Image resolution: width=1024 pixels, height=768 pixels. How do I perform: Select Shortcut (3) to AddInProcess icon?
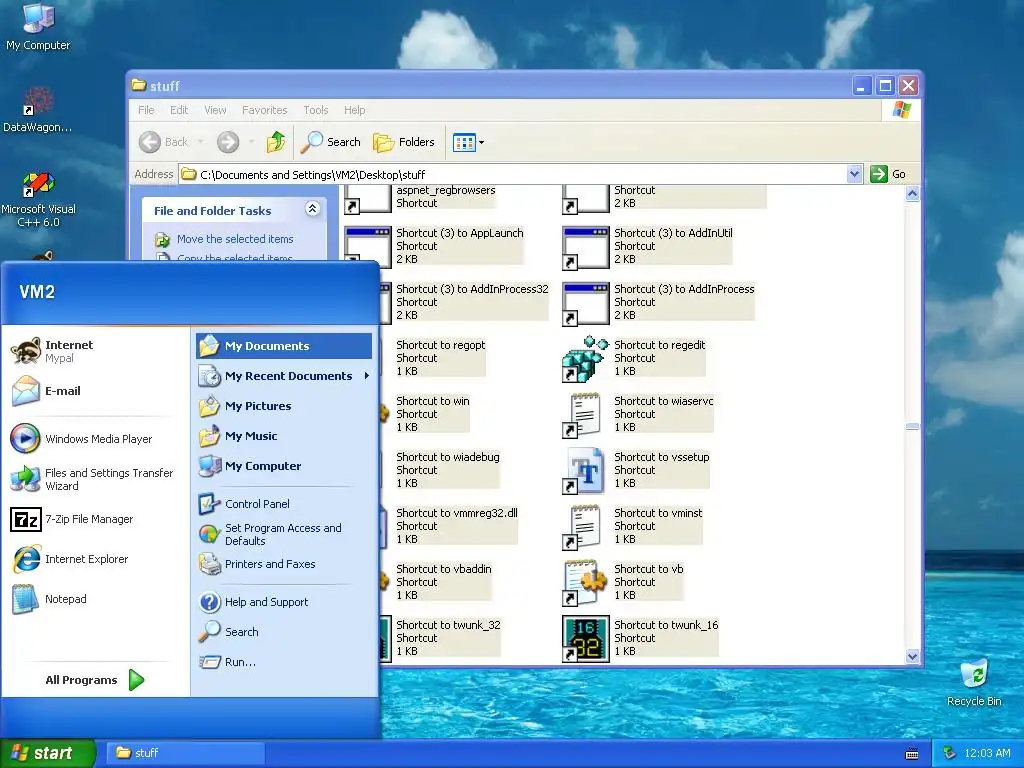[x=586, y=304]
